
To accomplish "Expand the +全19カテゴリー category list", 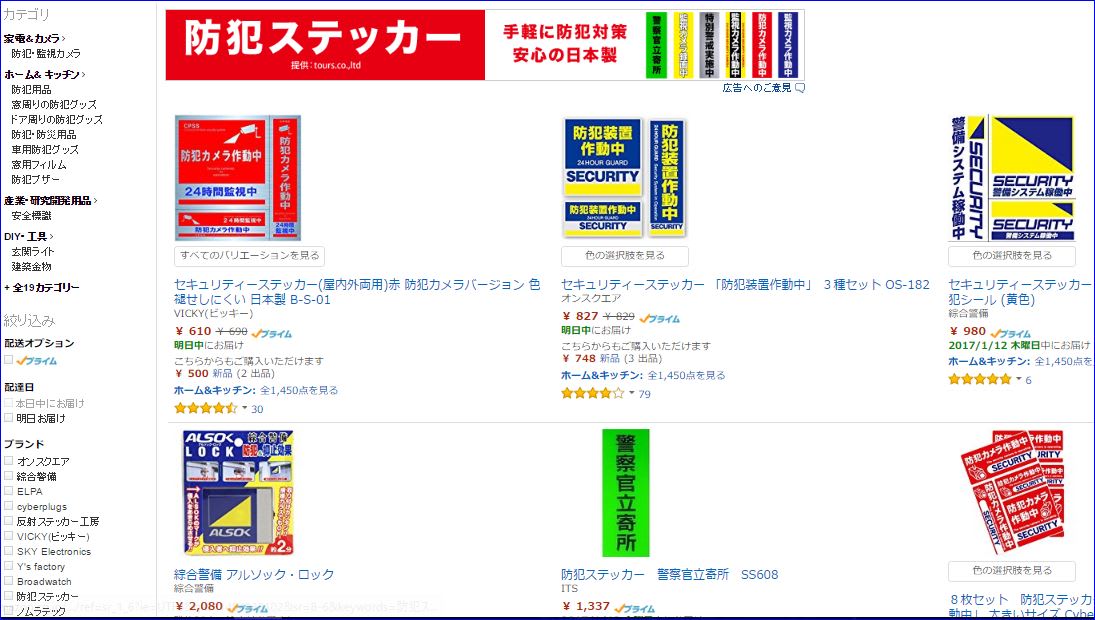I will click(x=42, y=287).
